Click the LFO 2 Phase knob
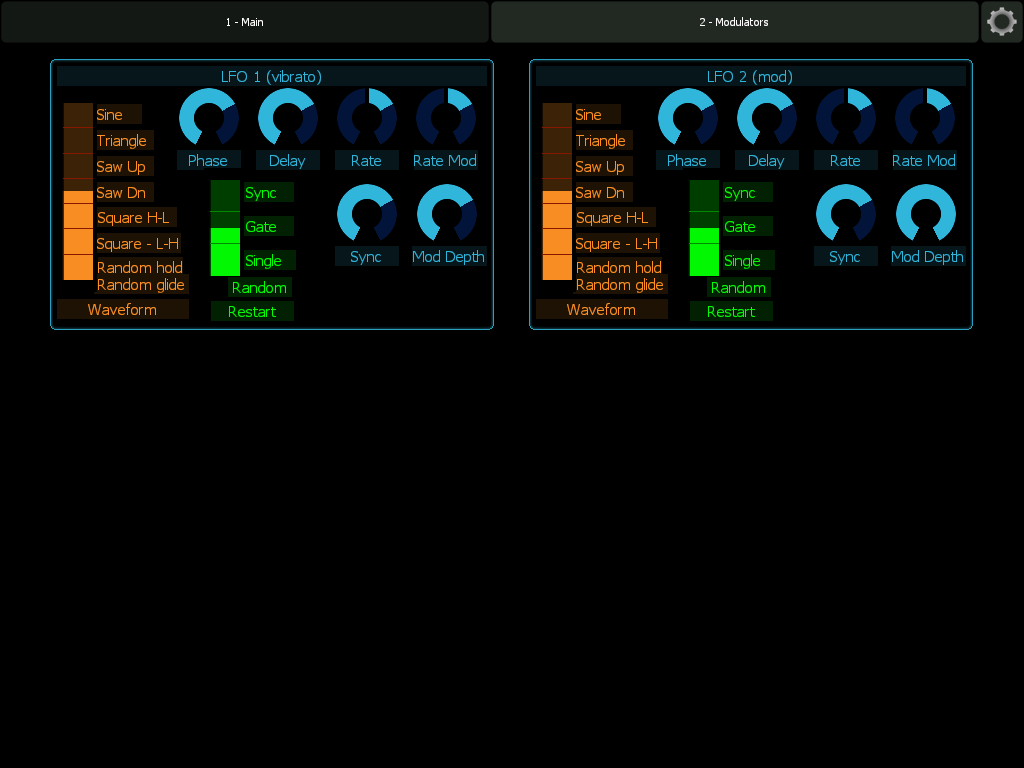Image resolution: width=1024 pixels, height=768 pixels. 688,118
